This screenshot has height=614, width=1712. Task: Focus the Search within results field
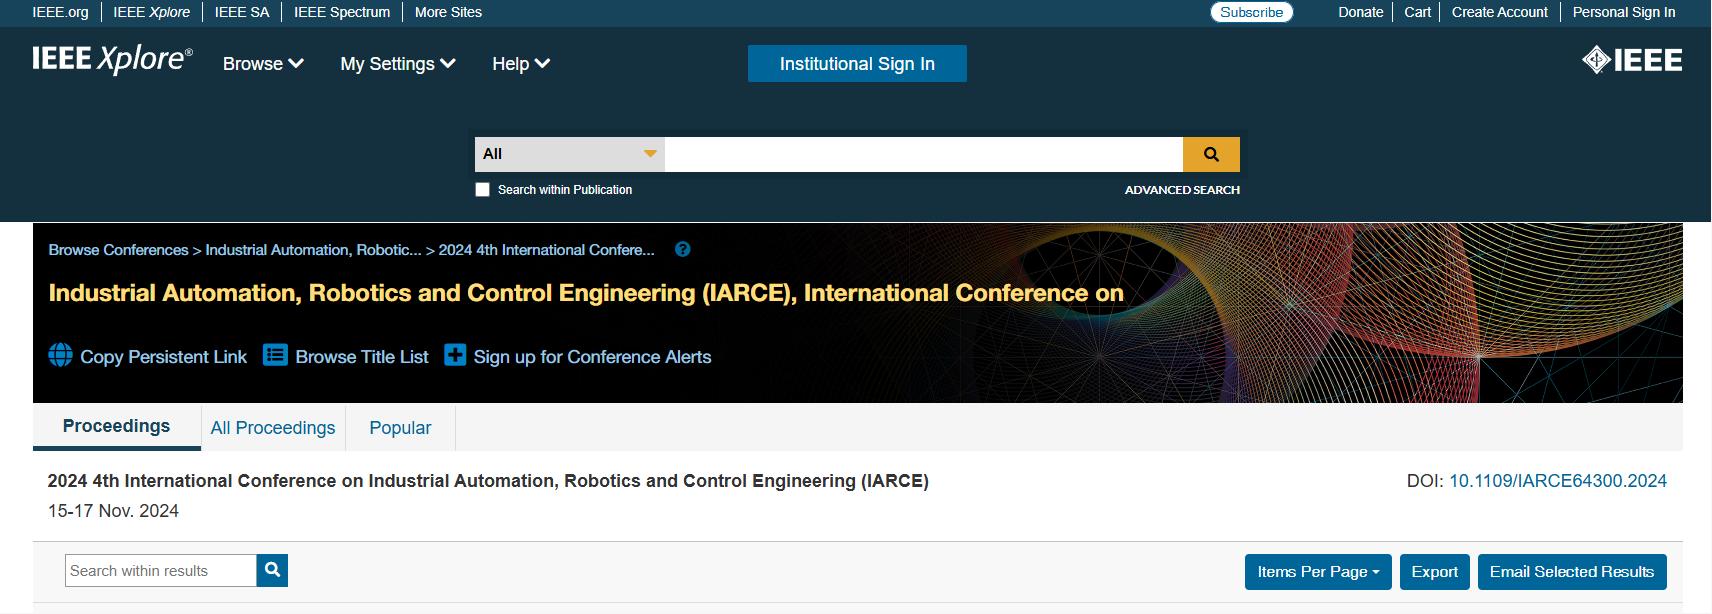161,570
